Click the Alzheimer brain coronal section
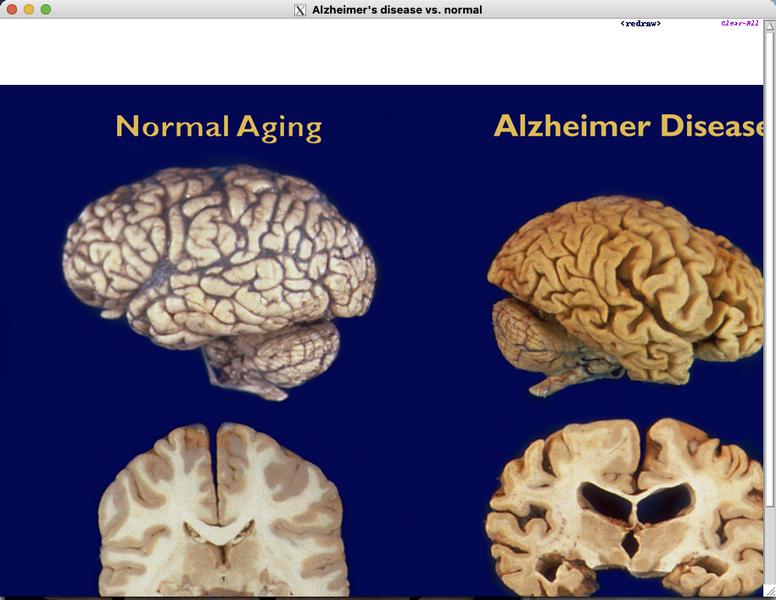This screenshot has height=600, width=776. 625,510
